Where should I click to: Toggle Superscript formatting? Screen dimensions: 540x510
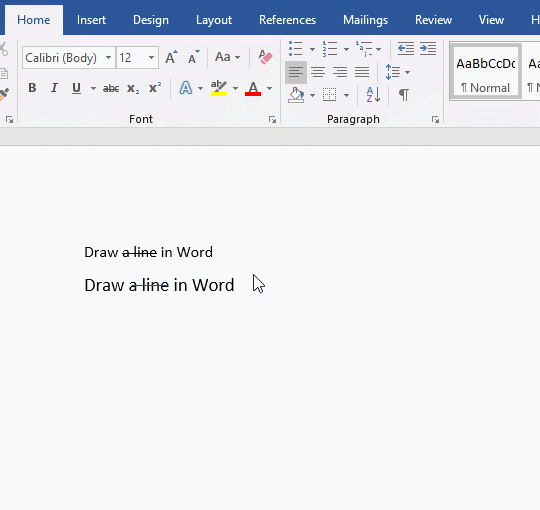pyautogui.click(x=155, y=88)
